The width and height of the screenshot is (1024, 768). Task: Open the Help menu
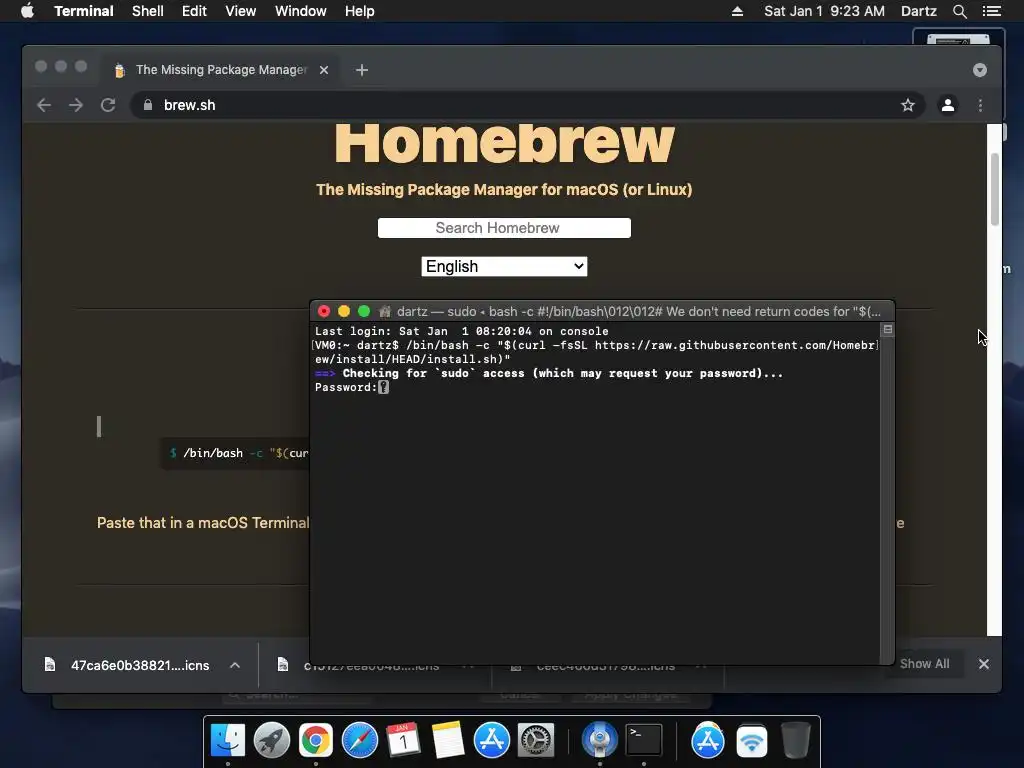tap(359, 11)
